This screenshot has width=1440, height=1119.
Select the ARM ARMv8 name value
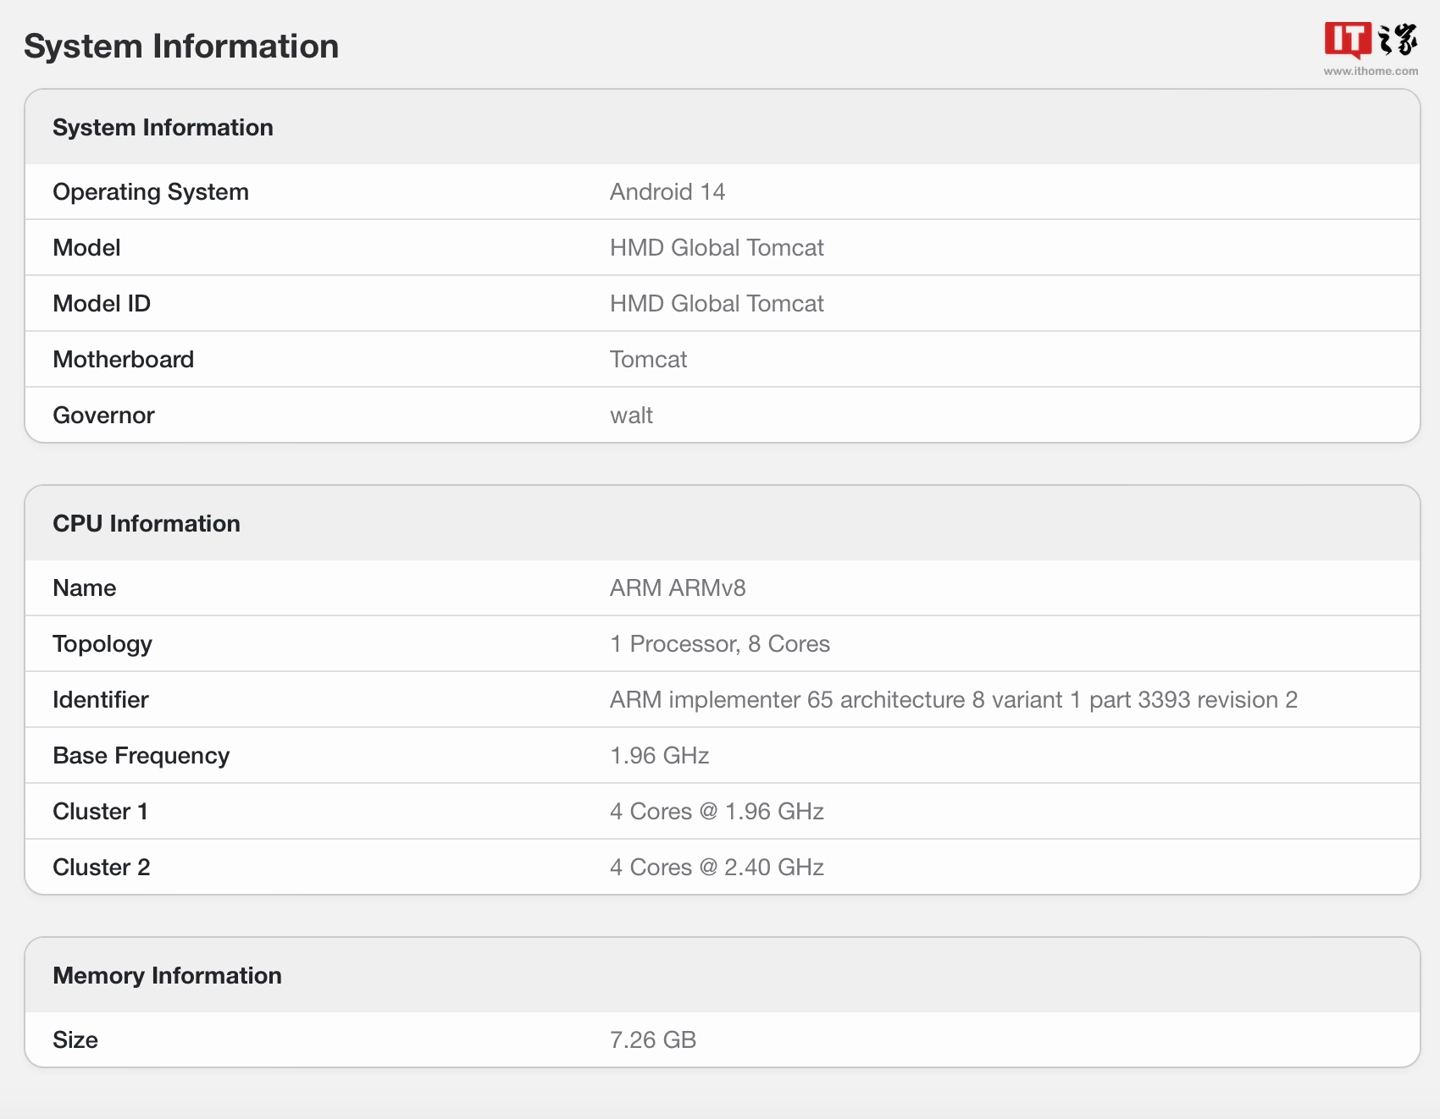click(x=677, y=588)
